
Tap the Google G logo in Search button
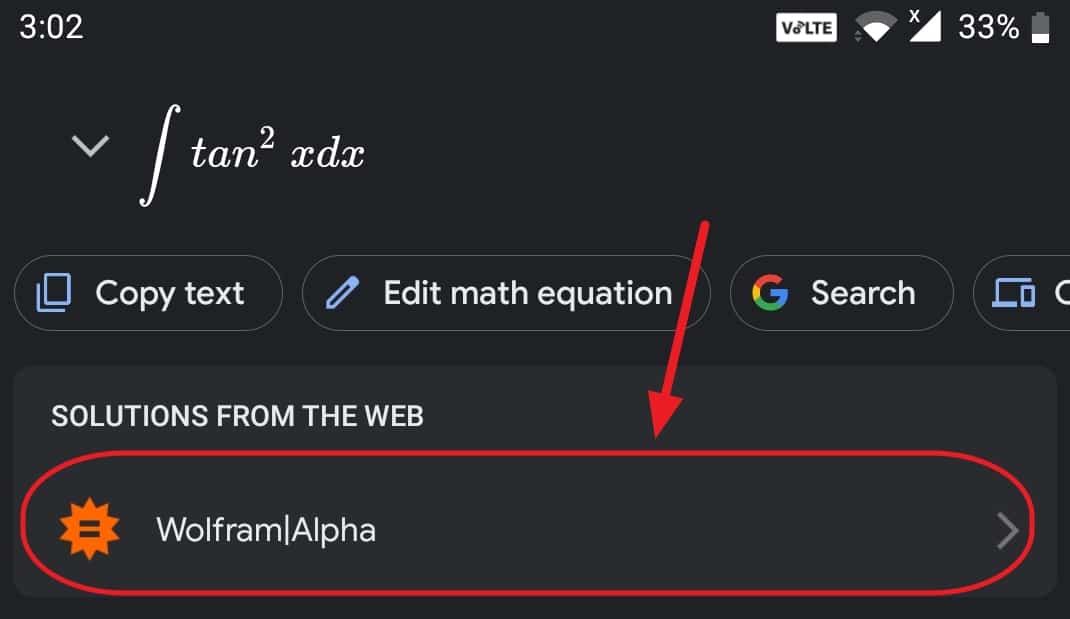point(770,293)
